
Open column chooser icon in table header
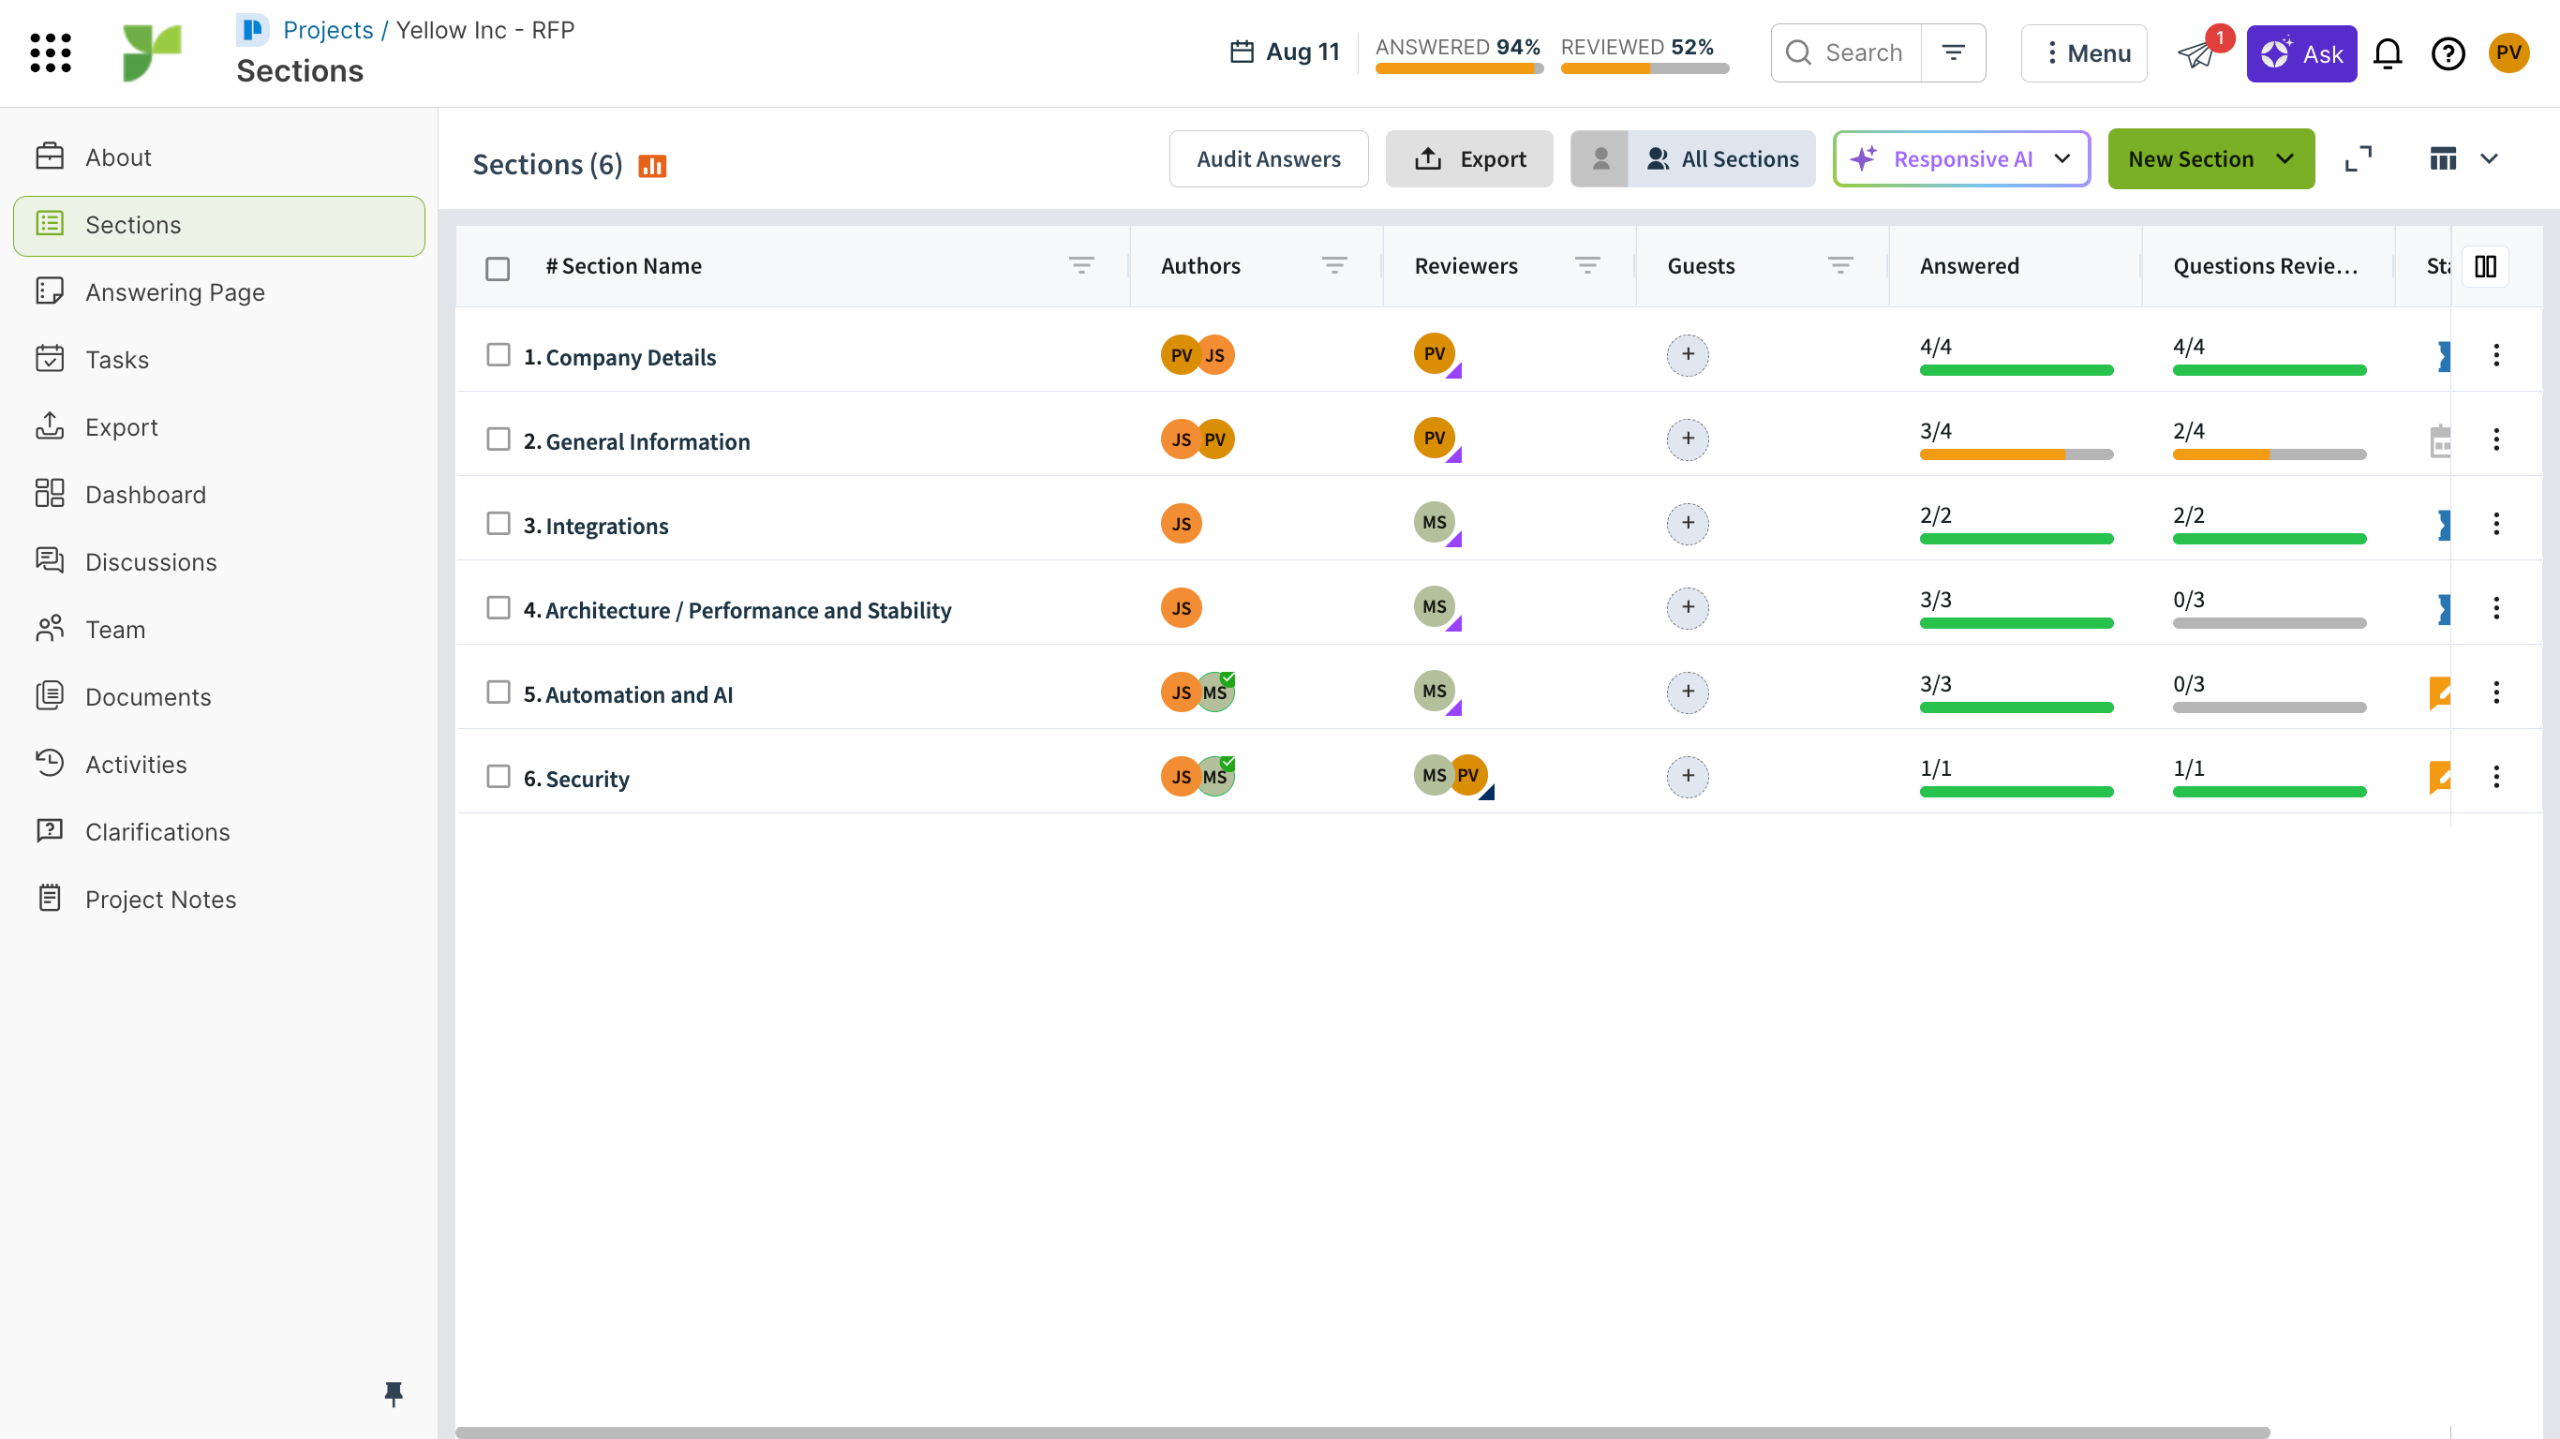pos(2485,266)
